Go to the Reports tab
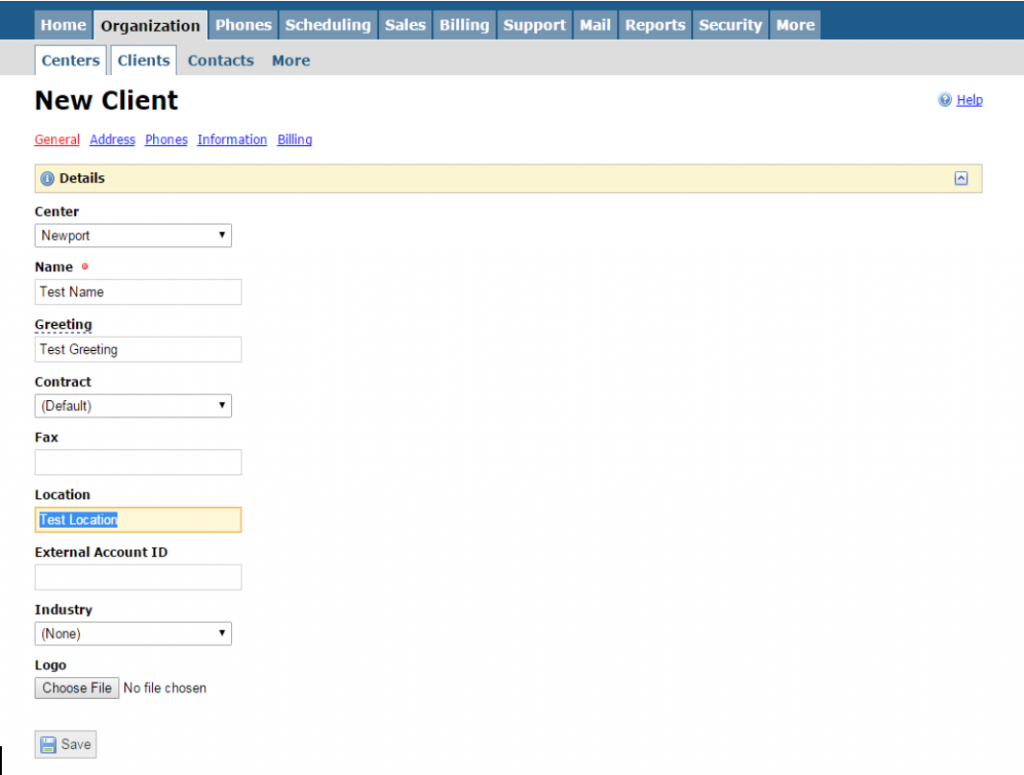The height and width of the screenshot is (775, 1024). [655, 25]
